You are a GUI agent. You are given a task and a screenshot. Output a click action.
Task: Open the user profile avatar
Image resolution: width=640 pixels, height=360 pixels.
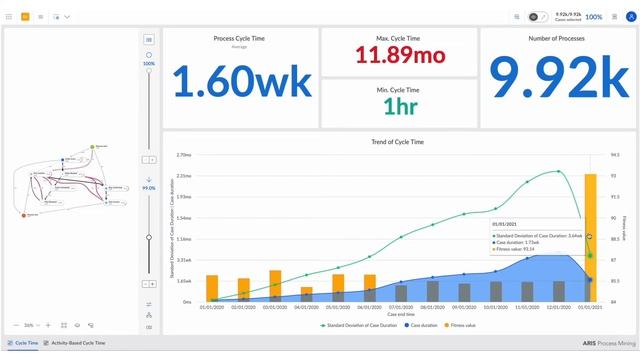[631, 17]
